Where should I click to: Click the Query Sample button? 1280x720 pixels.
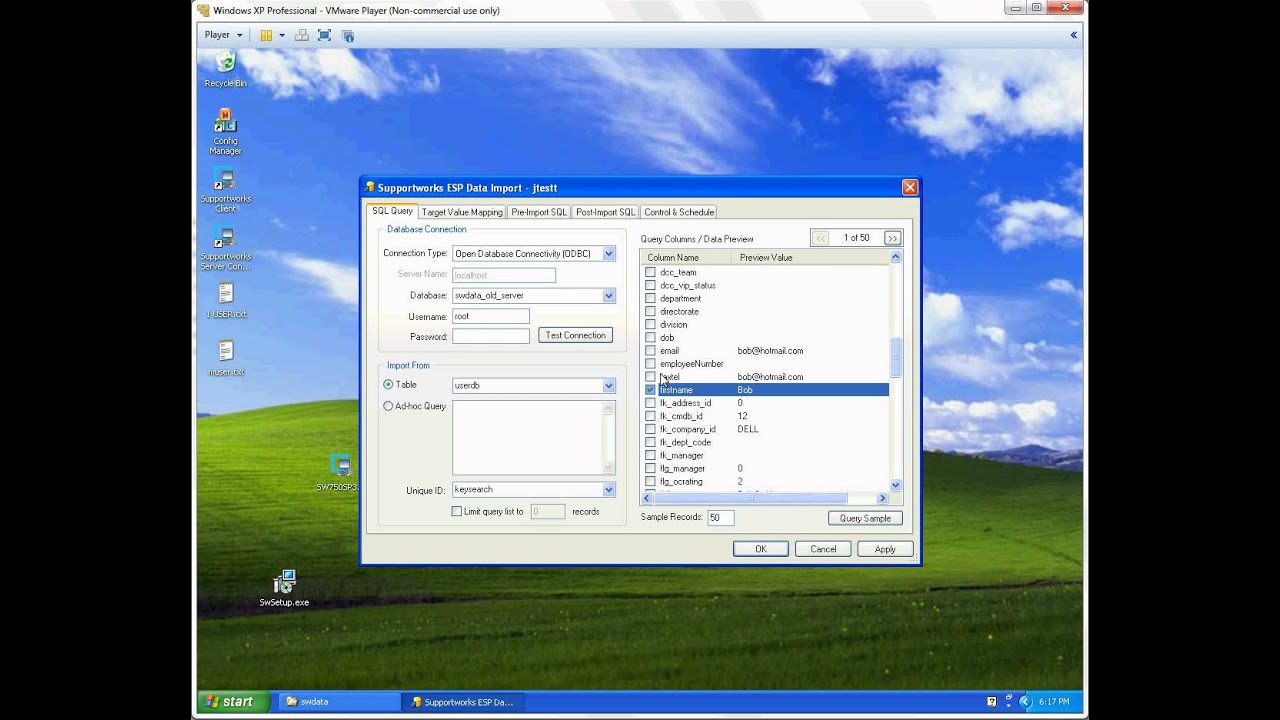(865, 518)
